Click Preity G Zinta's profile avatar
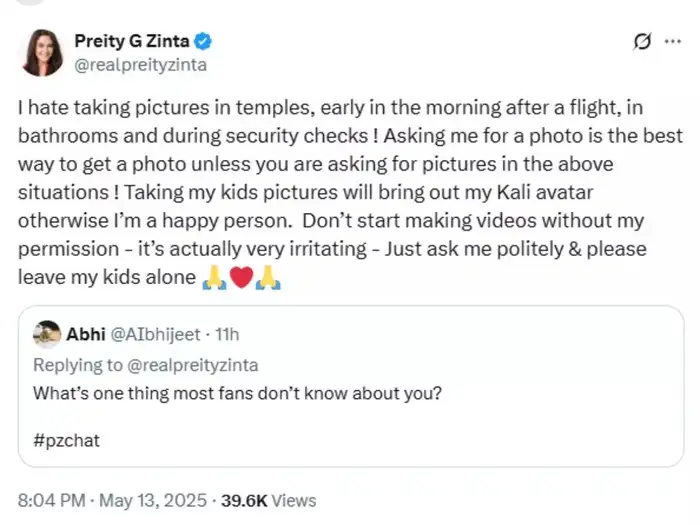Viewport: 700px width, 525px height. pyautogui.click(x=41, y=52)
